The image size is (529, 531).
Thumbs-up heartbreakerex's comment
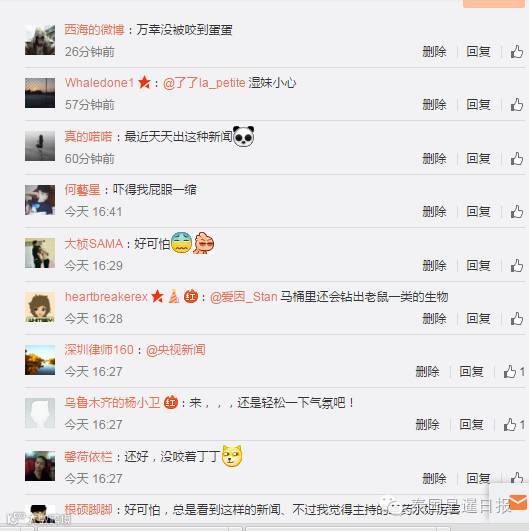click(x=516, y=319)
